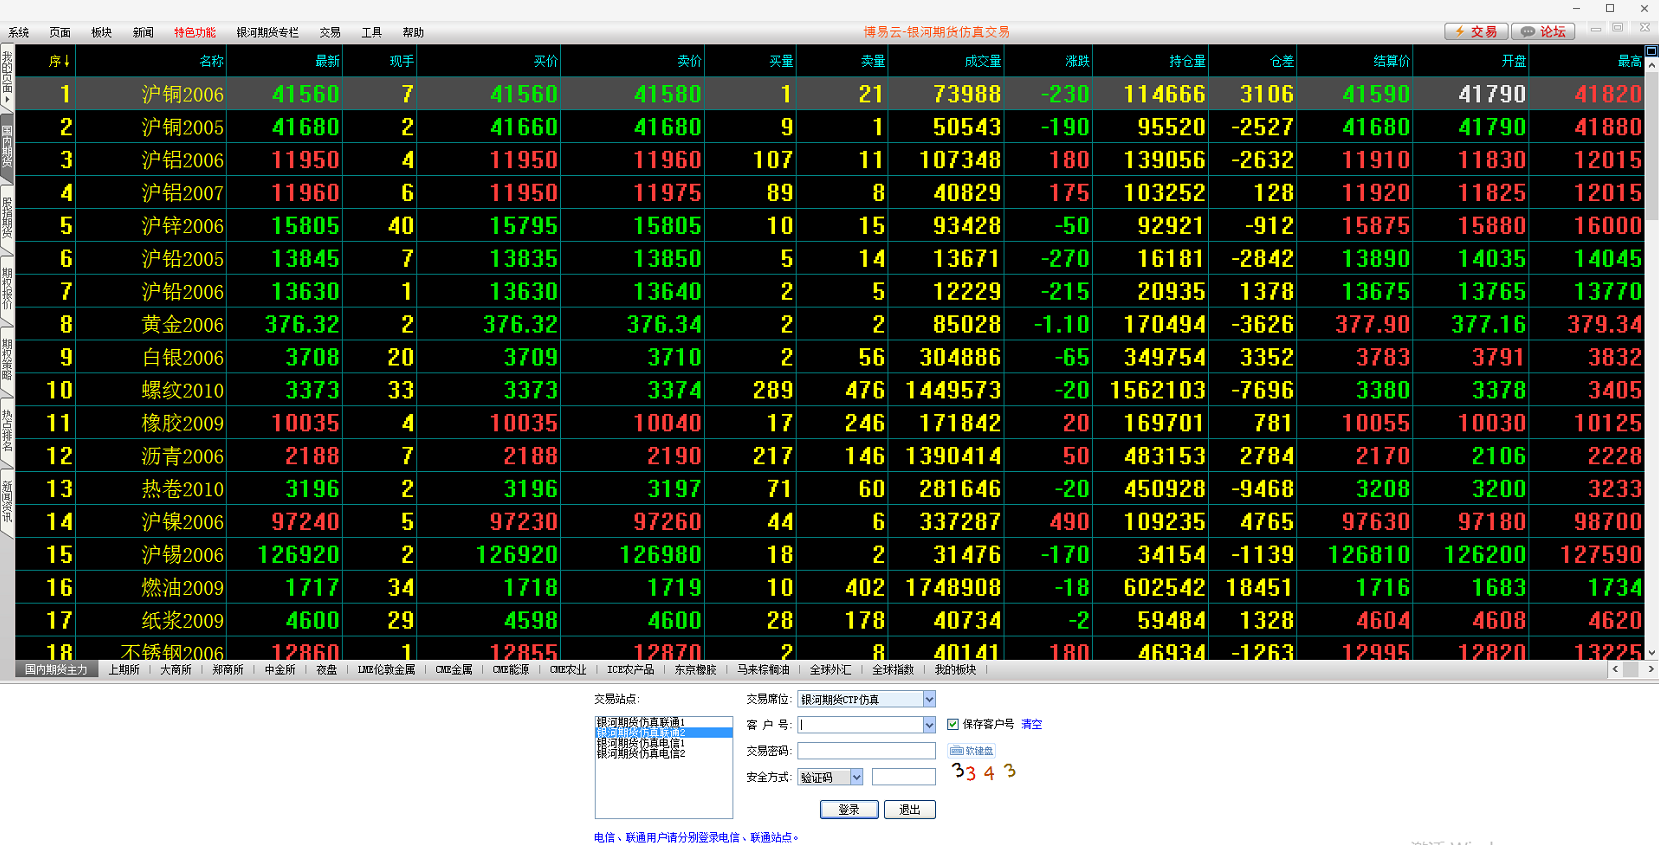The image size is (1659, 845).
Task: Open the 板块 menu
Action: click(101, 33)
